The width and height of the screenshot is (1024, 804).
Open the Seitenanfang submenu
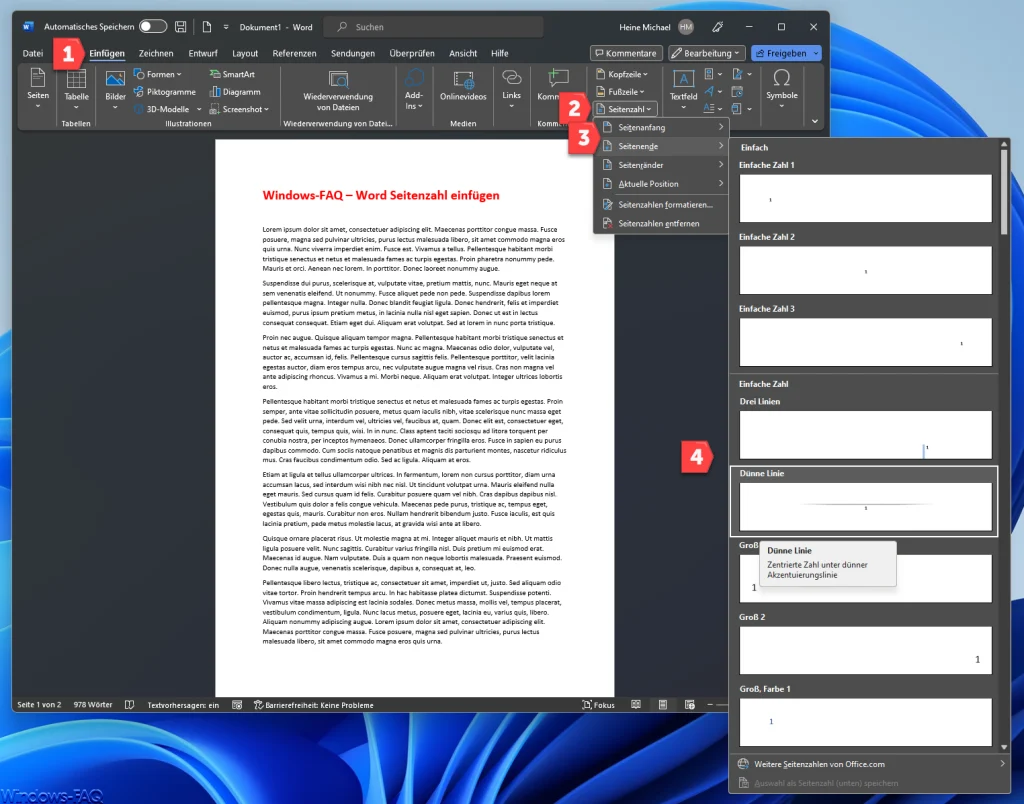[x=663, y=127]
